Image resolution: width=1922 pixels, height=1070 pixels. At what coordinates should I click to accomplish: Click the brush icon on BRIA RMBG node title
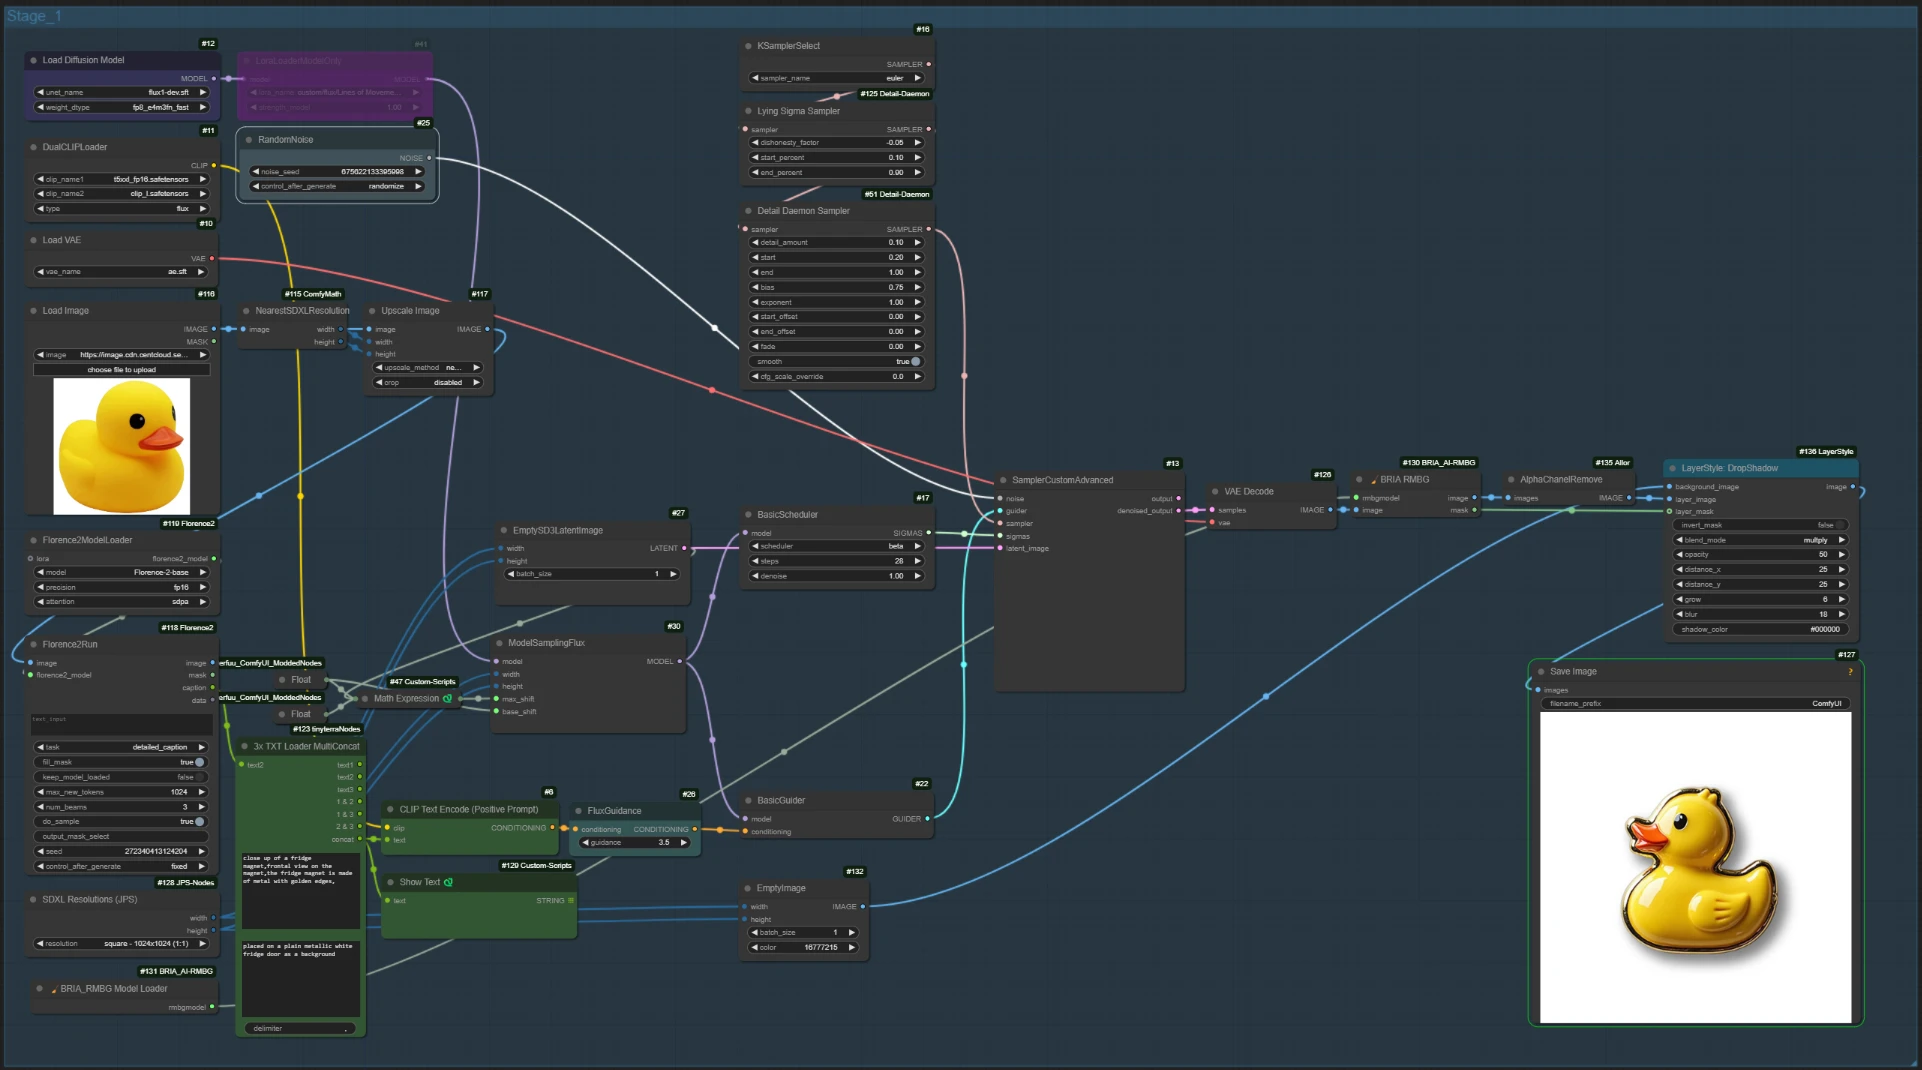click(1374, 480)
